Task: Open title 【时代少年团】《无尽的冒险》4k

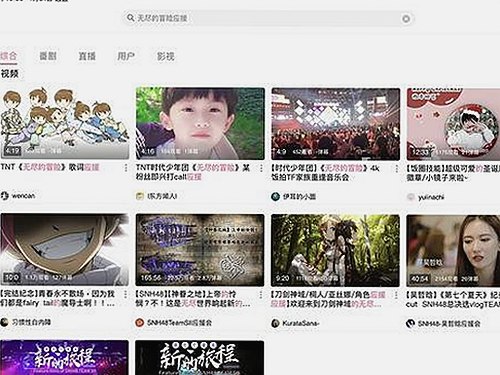Action: coord(325,172)
